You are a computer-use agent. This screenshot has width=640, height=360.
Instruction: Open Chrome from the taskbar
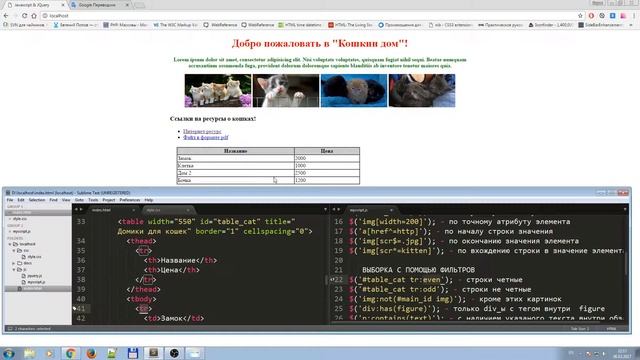coord(70,353)
